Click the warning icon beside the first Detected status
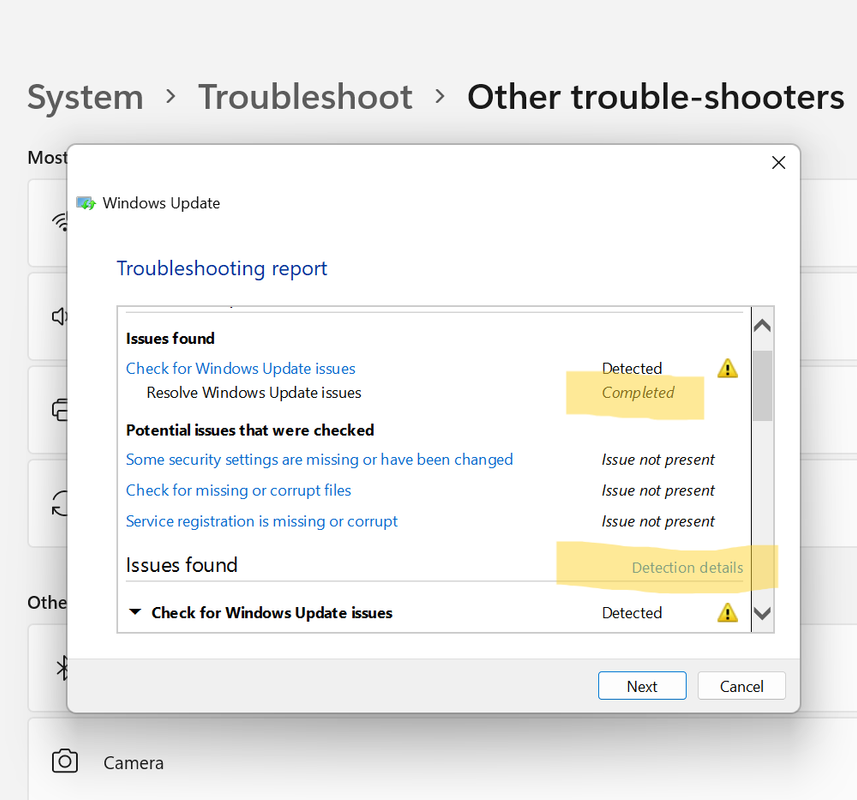The width and height of the screenshot is (857, 800). [727, 368]
